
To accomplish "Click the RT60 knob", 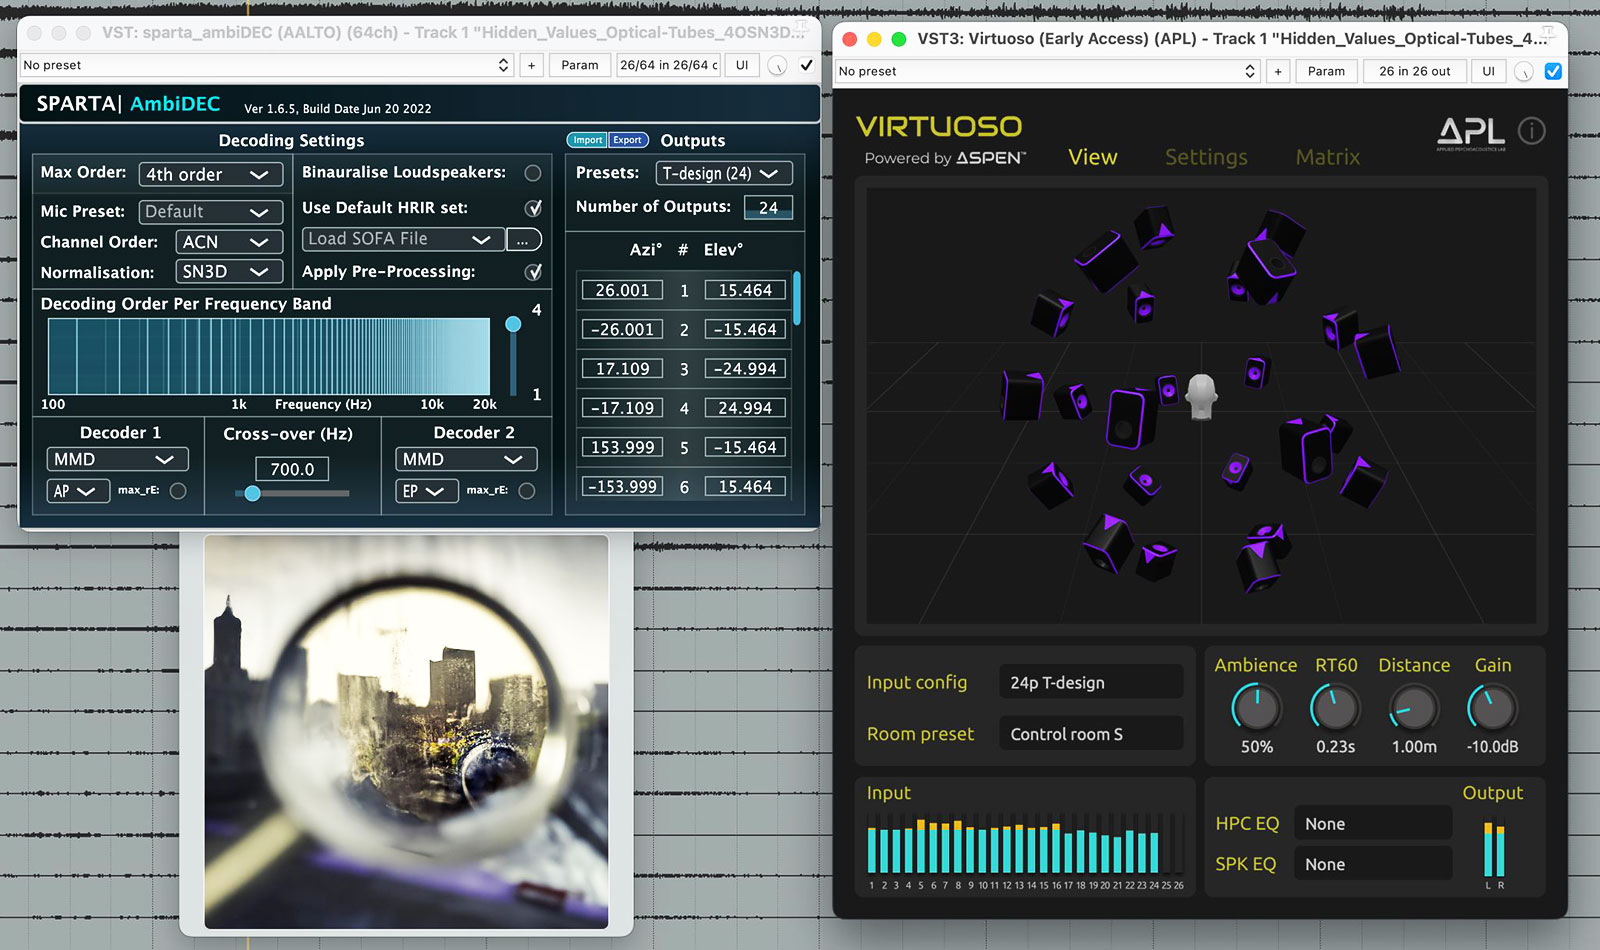I will 1334,708.
